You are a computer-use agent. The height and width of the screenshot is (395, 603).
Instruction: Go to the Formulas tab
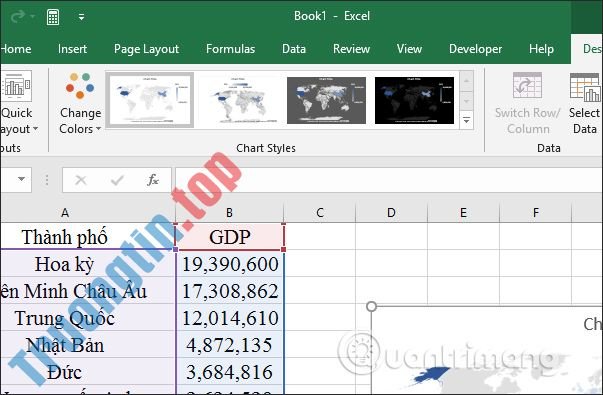230,49
